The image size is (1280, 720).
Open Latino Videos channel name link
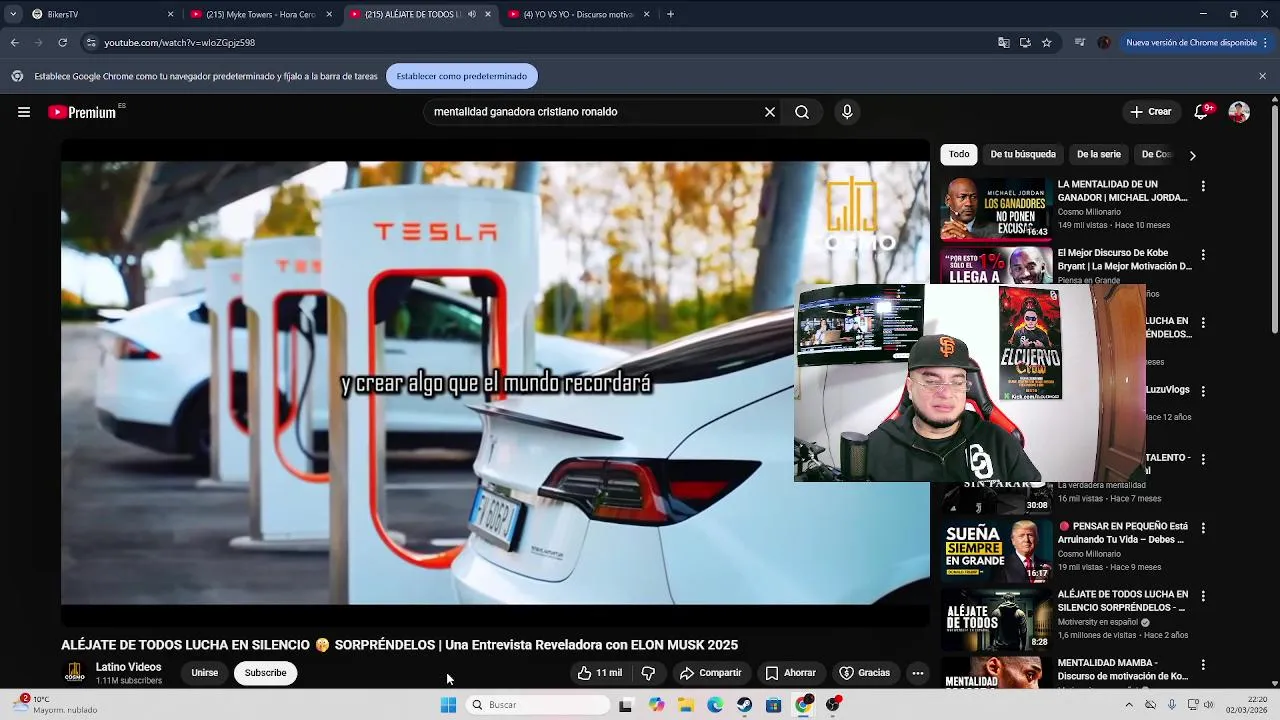[x=128, y=667]
